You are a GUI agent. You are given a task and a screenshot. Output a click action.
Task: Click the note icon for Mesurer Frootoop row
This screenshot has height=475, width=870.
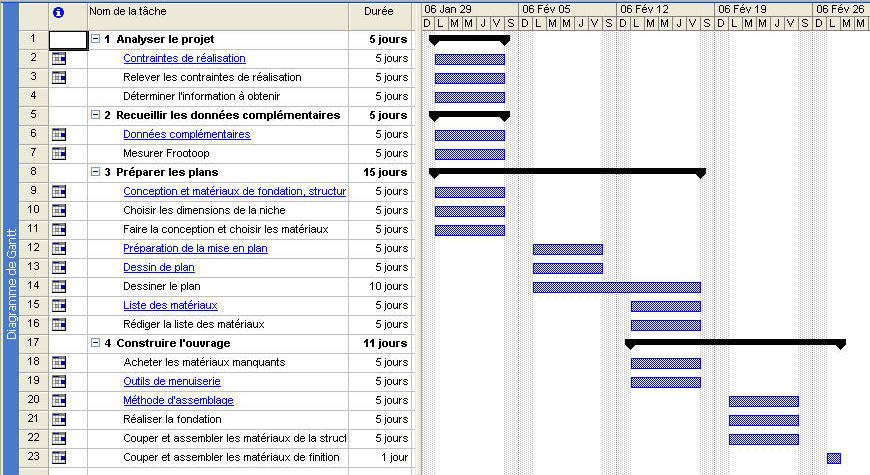[x=59, y=153]
